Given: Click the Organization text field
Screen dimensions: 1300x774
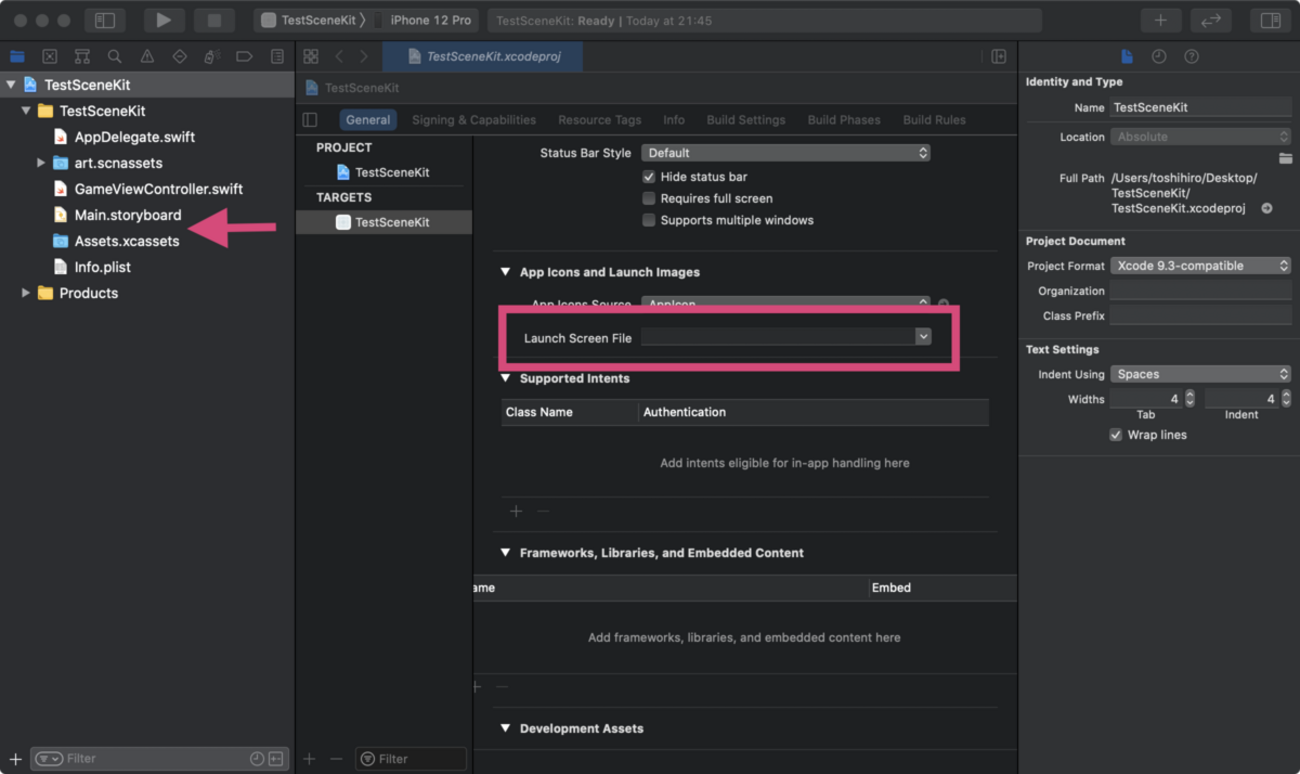Looking at the screenshot, I should pyautogui.click(x=1200, y=291).
